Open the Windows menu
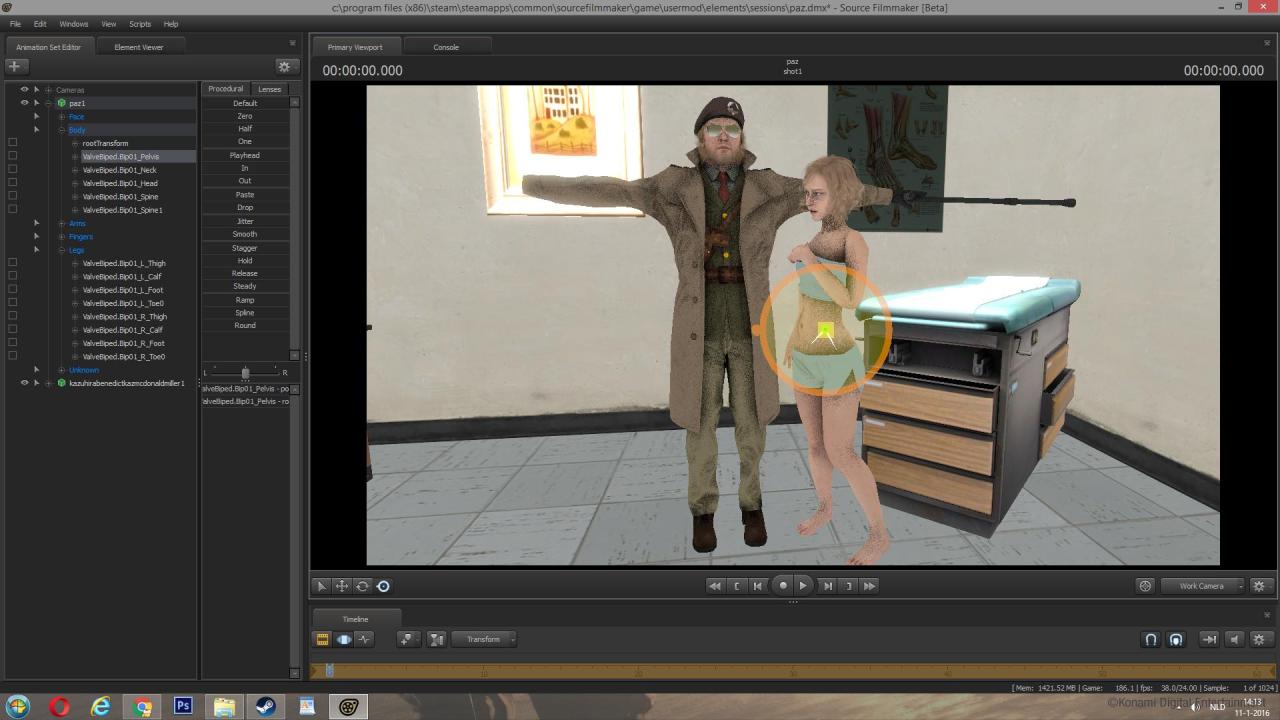 tap(74, 24)
